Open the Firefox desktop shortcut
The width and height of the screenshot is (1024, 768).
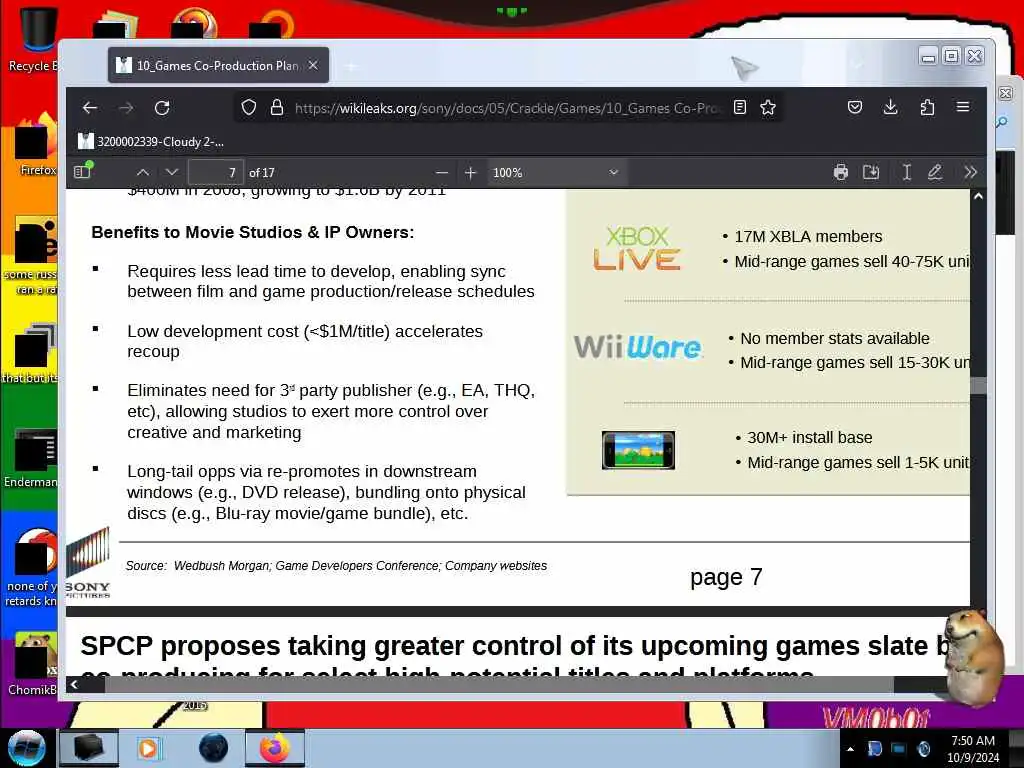click(x=36, y=145)
